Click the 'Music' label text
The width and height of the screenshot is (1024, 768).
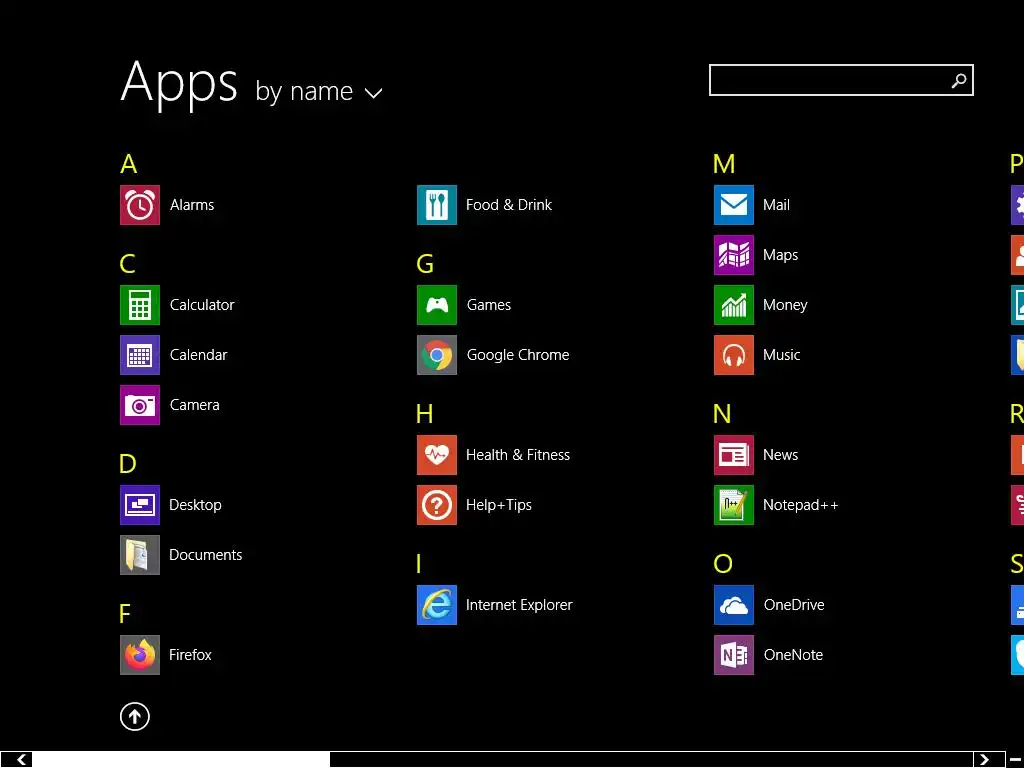[x=782, y=355]
